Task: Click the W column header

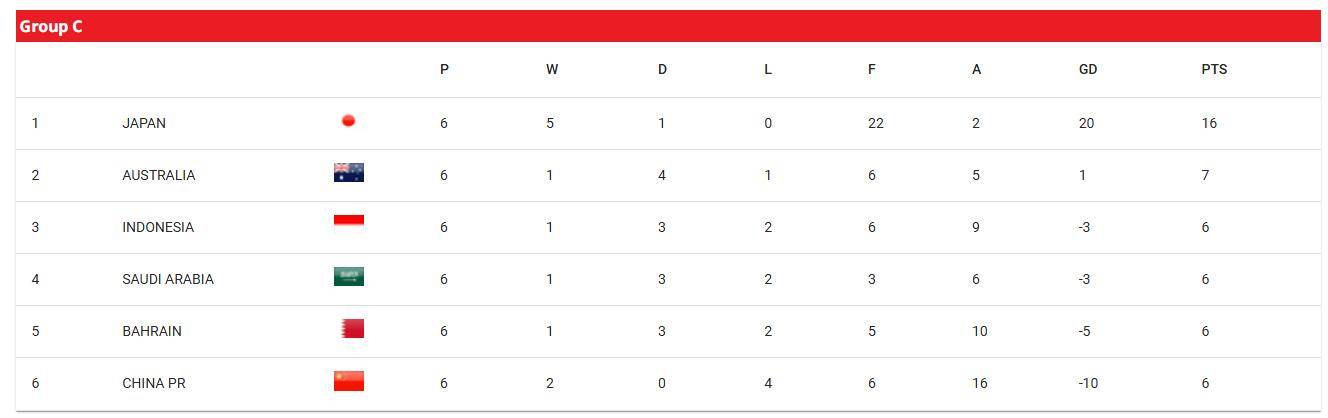Action: pyautogui.click(x=552, y=69)
